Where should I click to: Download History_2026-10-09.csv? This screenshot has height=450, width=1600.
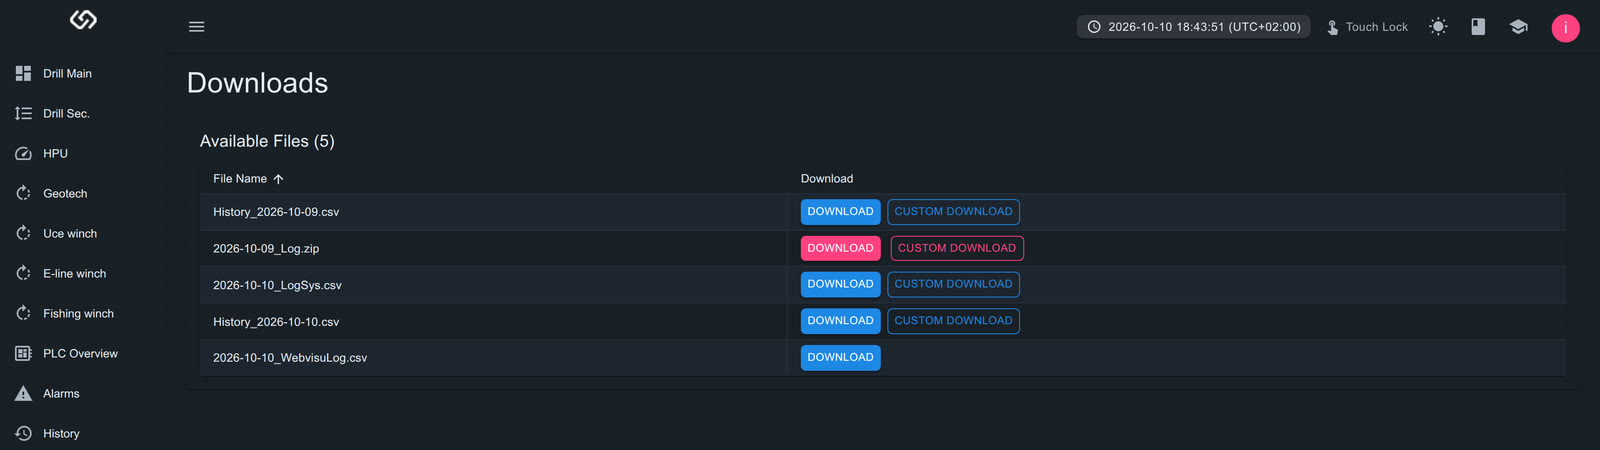click(x=840, y=211)
